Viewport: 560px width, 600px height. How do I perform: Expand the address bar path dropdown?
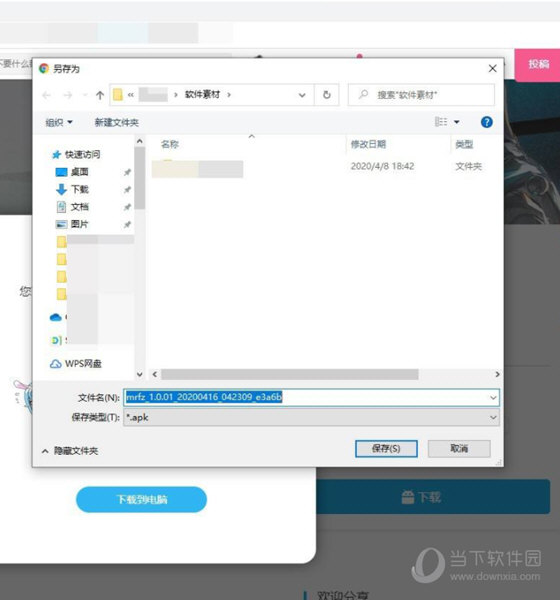click(x=302, y=95)
